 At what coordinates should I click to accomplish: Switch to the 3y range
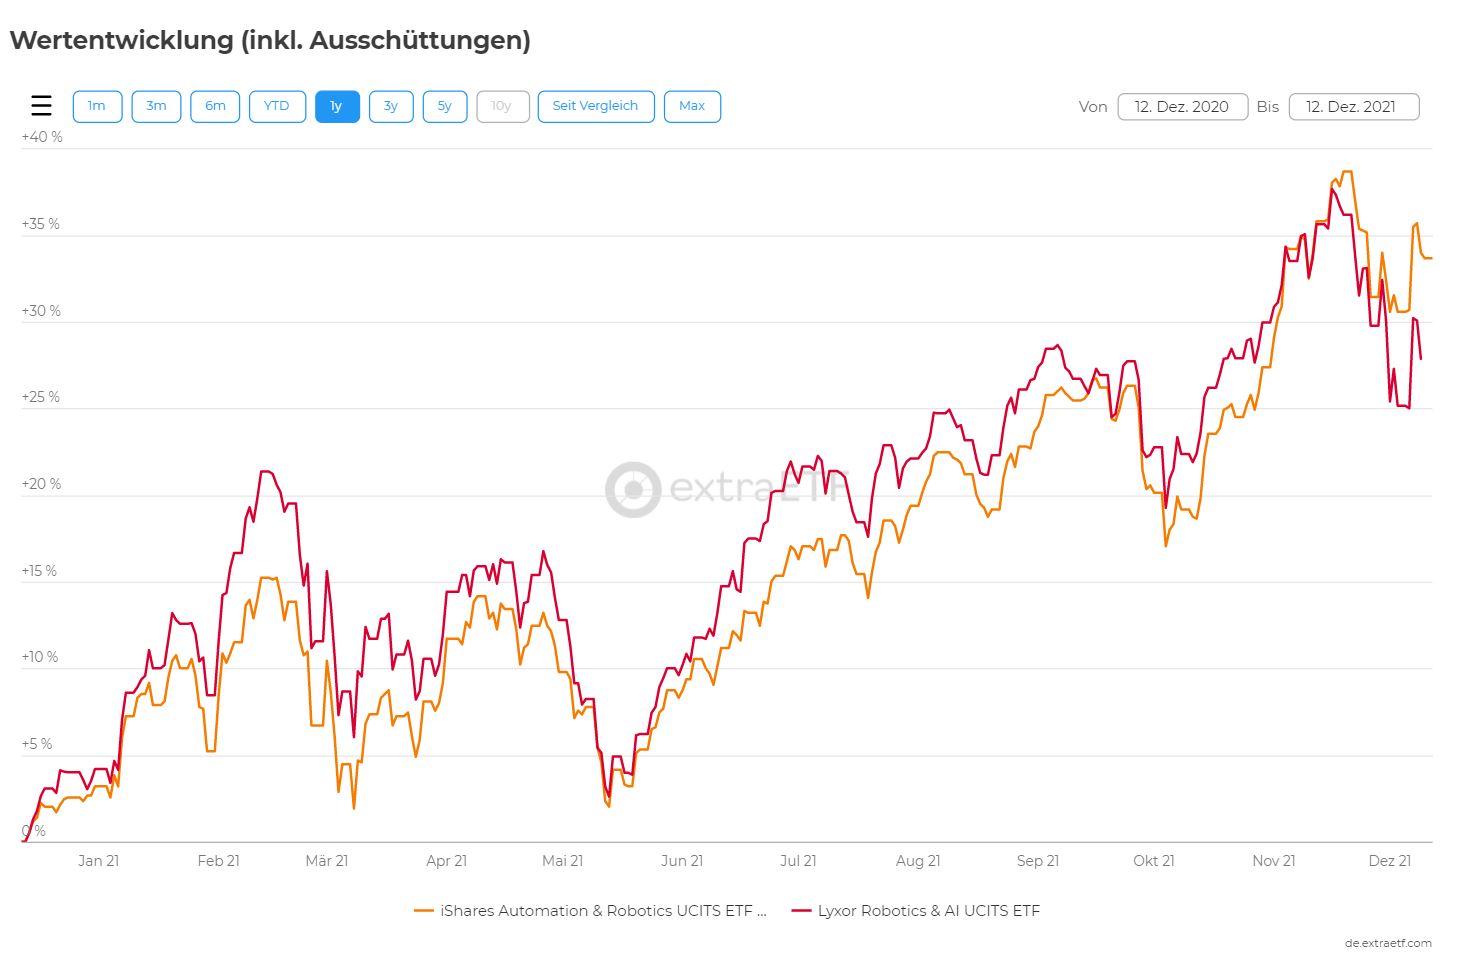[x=391, y=106]
